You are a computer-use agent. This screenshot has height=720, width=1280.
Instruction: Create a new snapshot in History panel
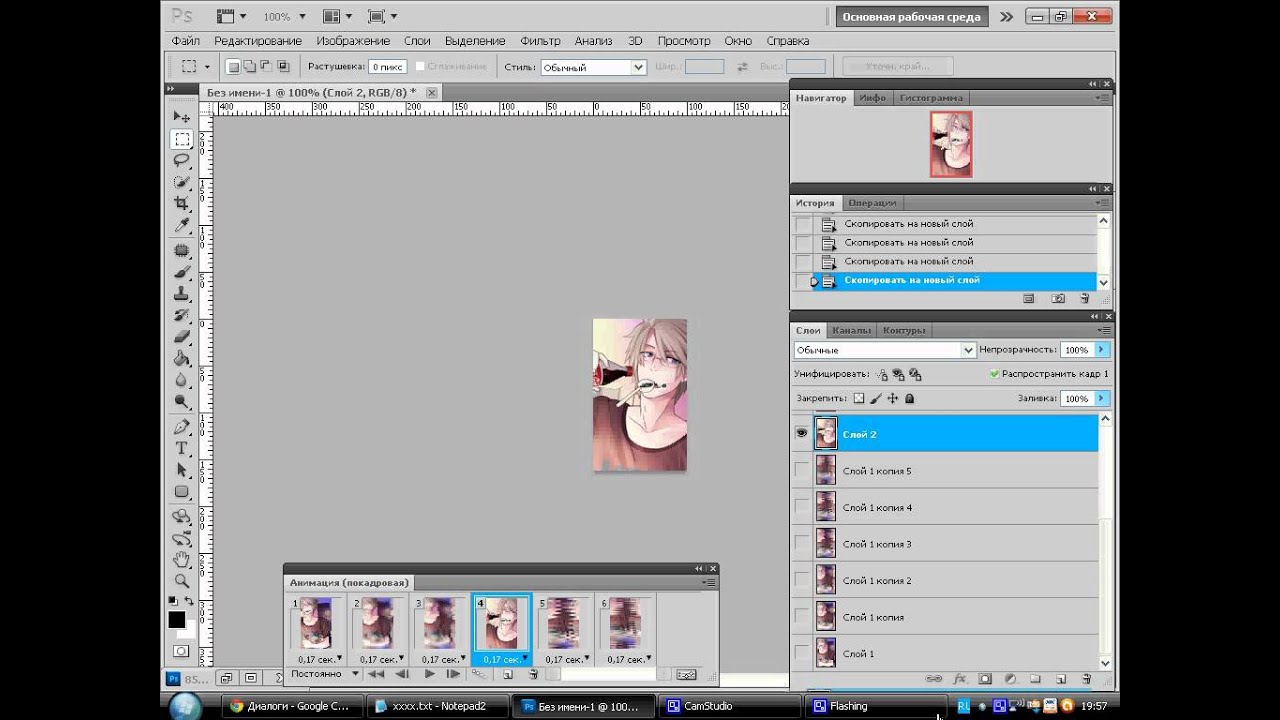pyautogui.click(x=1058, y=298)
